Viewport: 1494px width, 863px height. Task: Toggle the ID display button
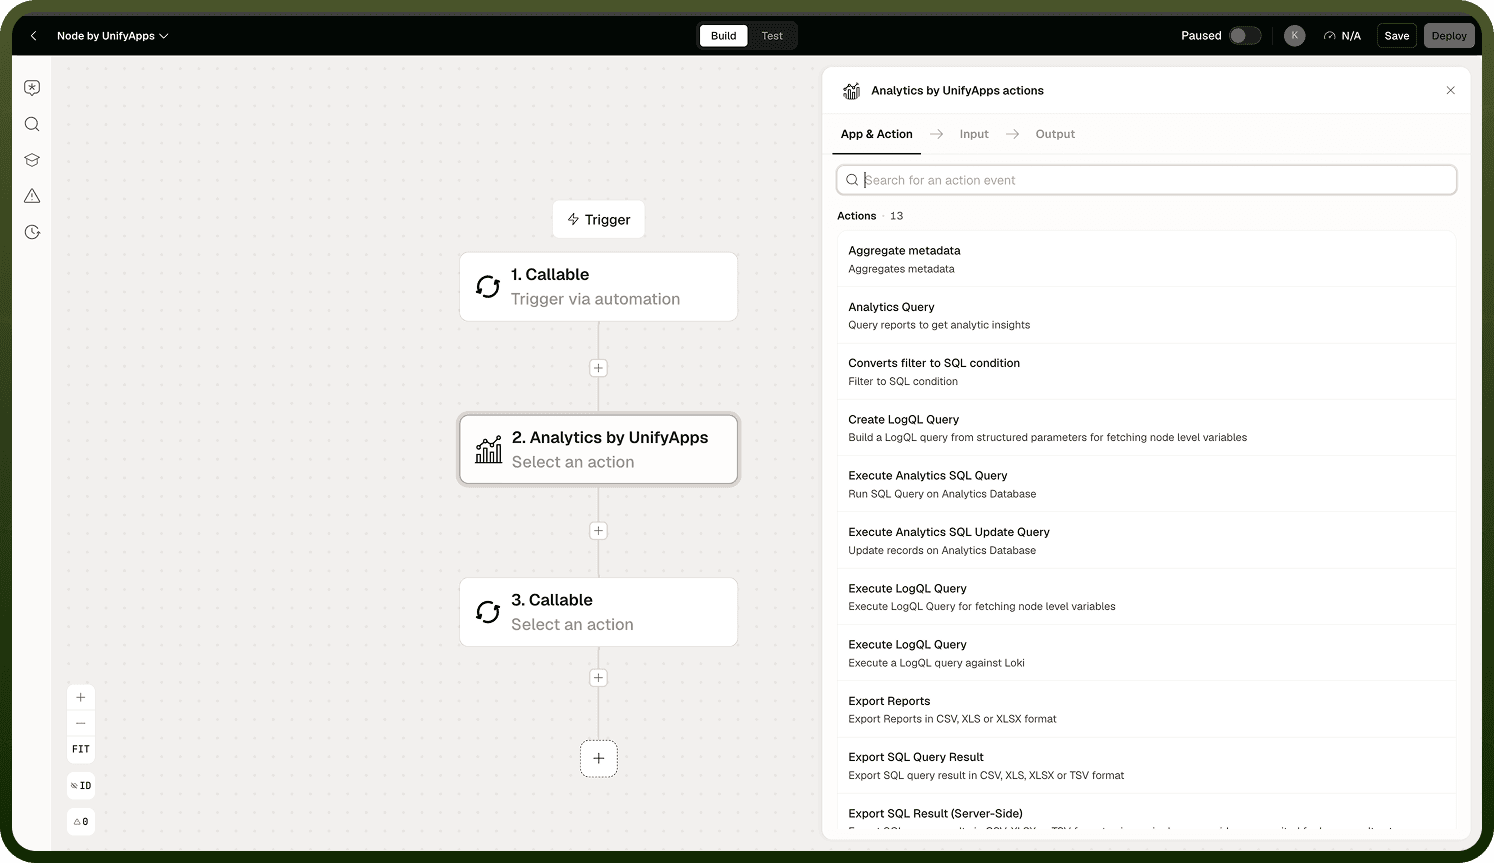81,786
